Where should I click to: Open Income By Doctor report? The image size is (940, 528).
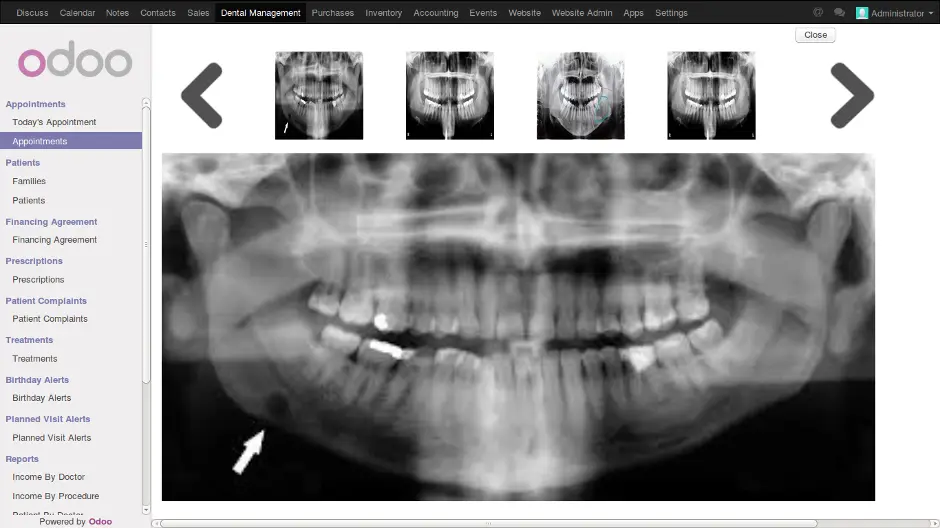coord(49,477)
